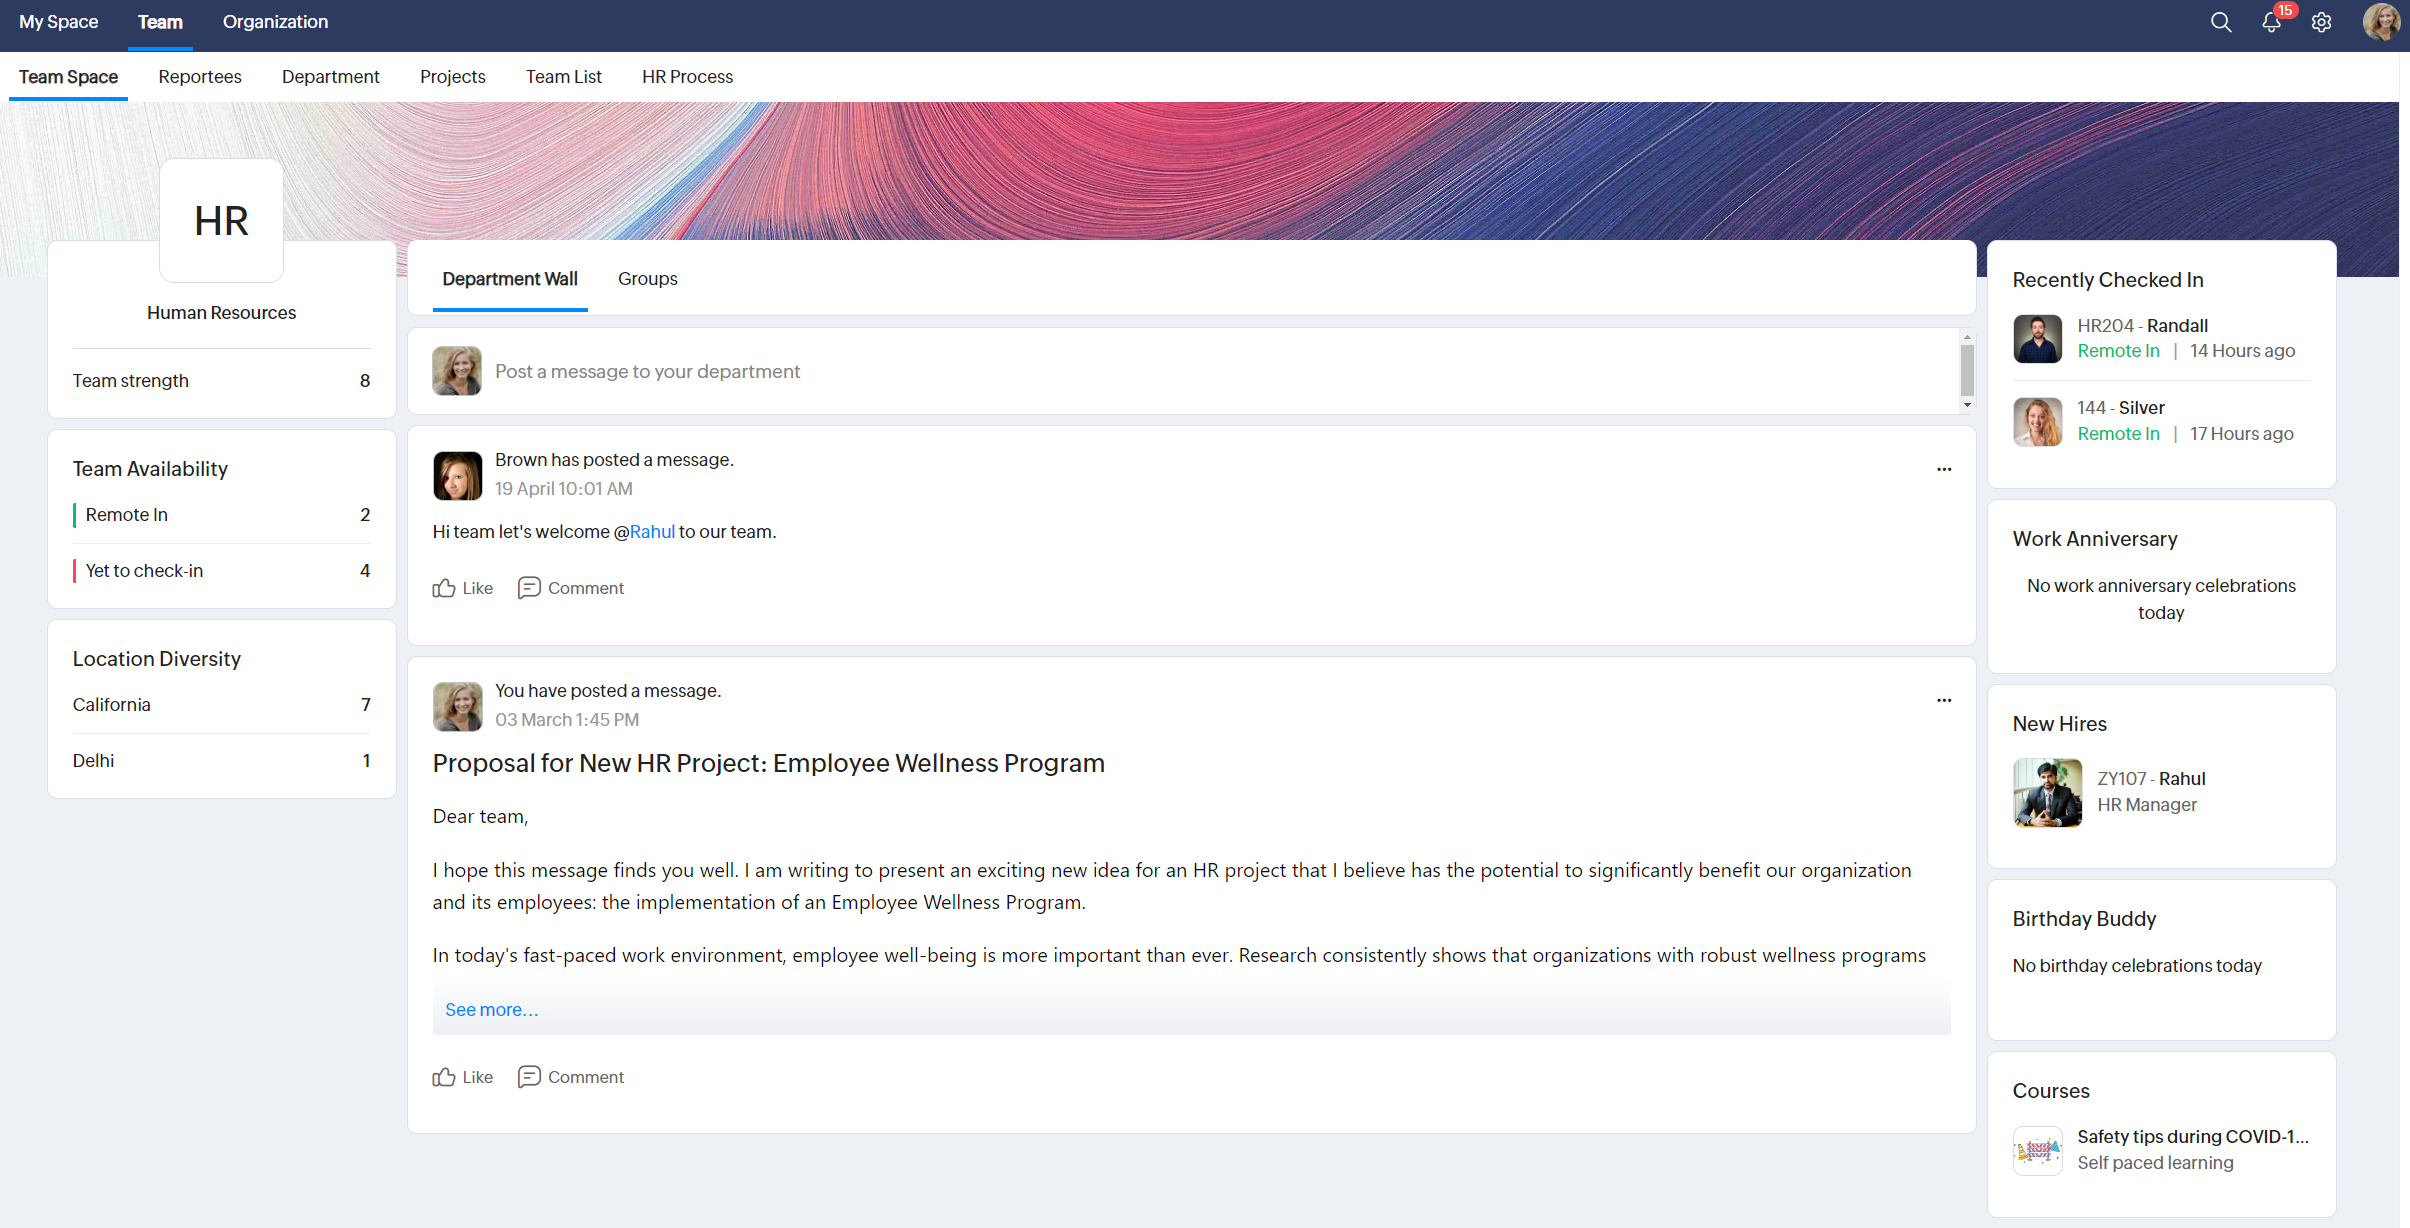The width and height of the screenshot is (2410, 1228).
Task: Like the Employee Wellness Program post
Action: click(x=463, y=1077)
